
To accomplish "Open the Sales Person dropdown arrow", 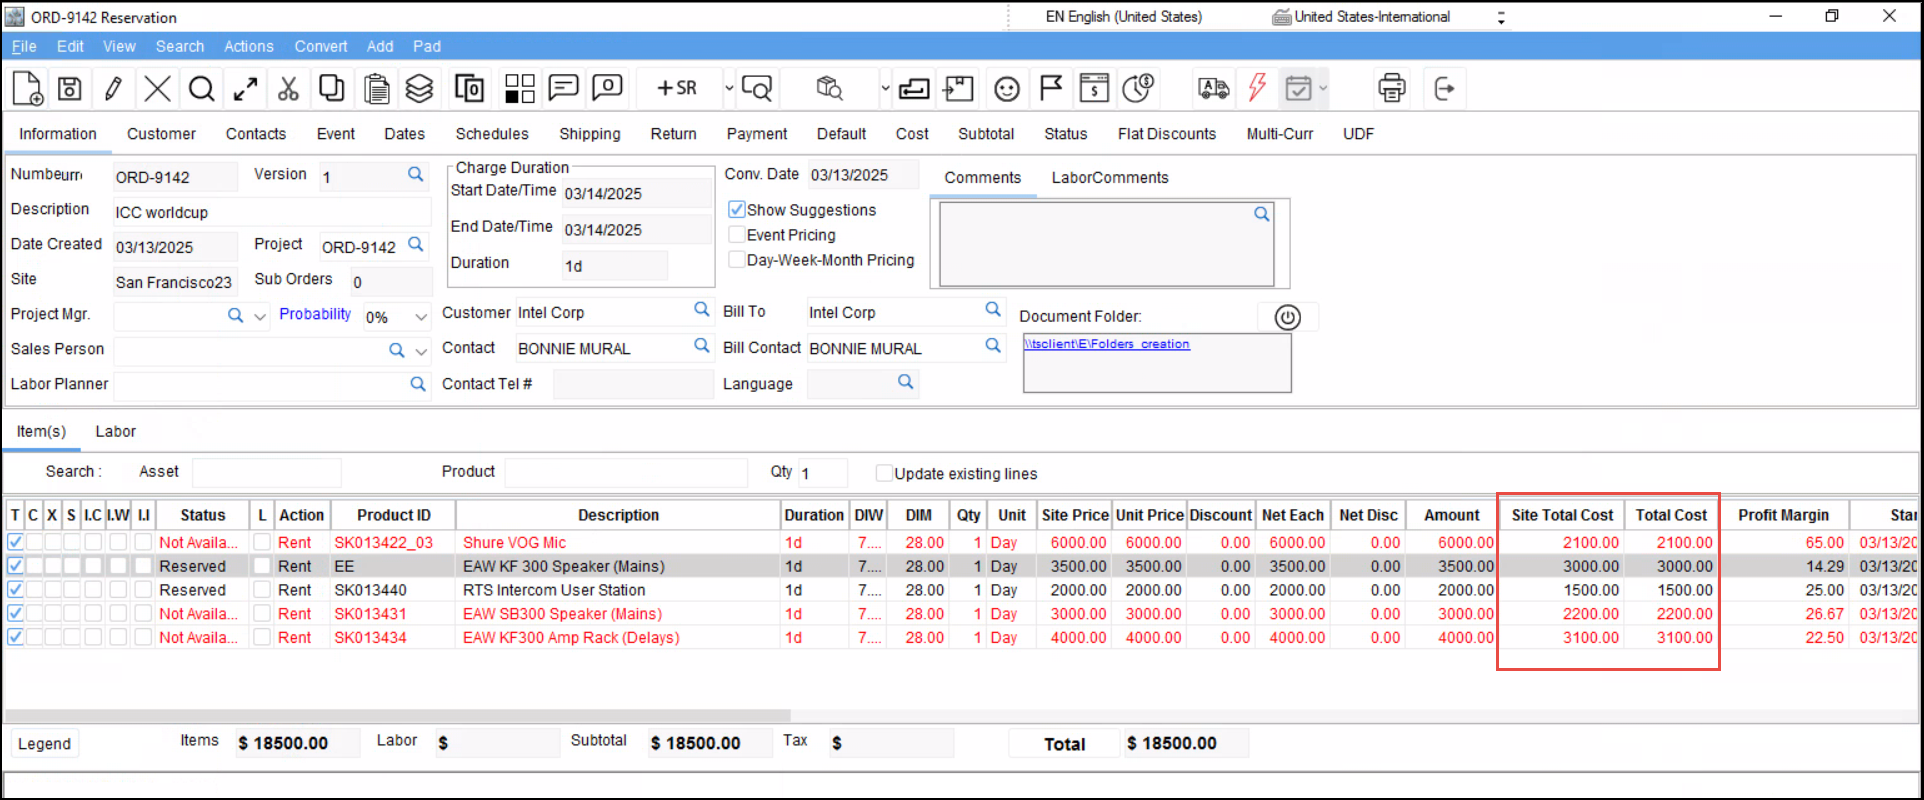I will 421,351.
